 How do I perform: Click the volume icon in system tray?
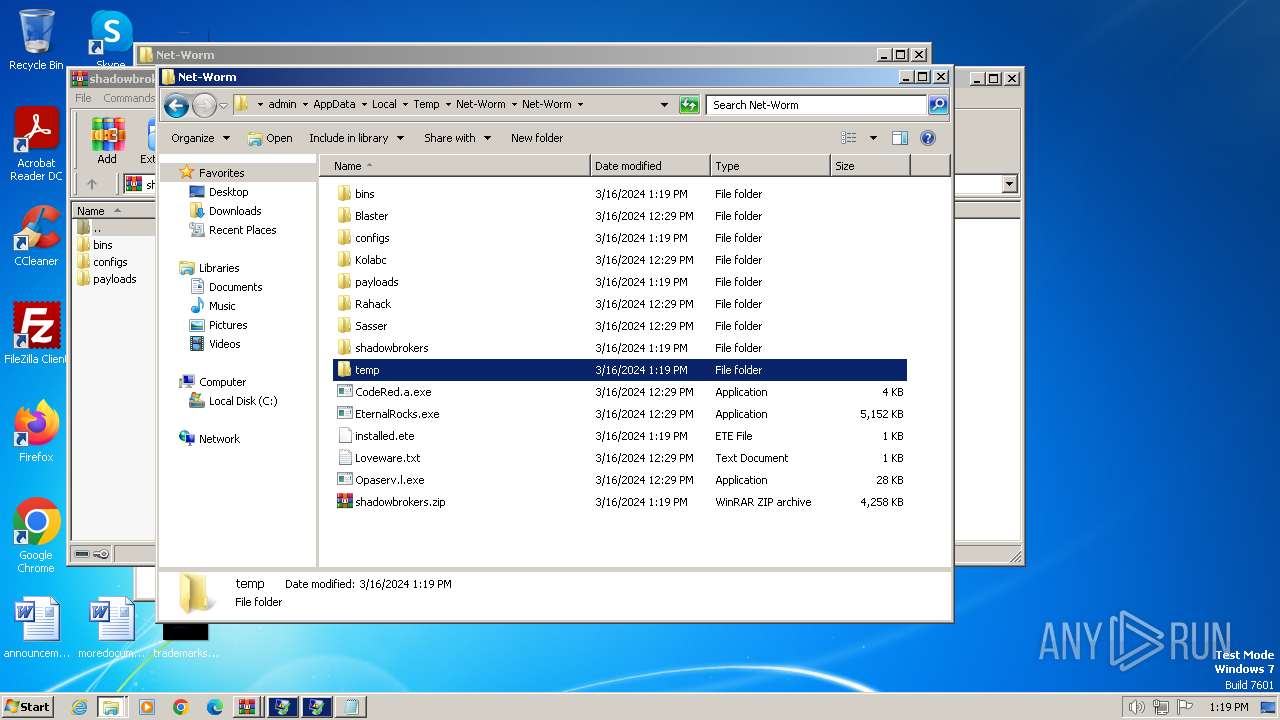[1136, 707]
